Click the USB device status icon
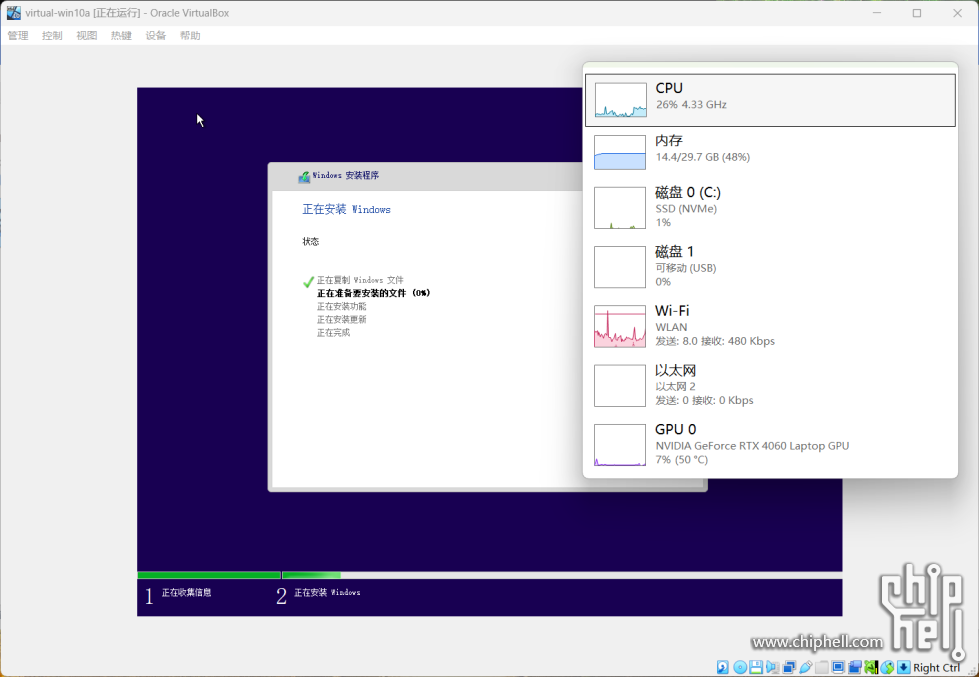Image resolution: width=979 pixels, height=677 pixels. (x=805, y=667)
